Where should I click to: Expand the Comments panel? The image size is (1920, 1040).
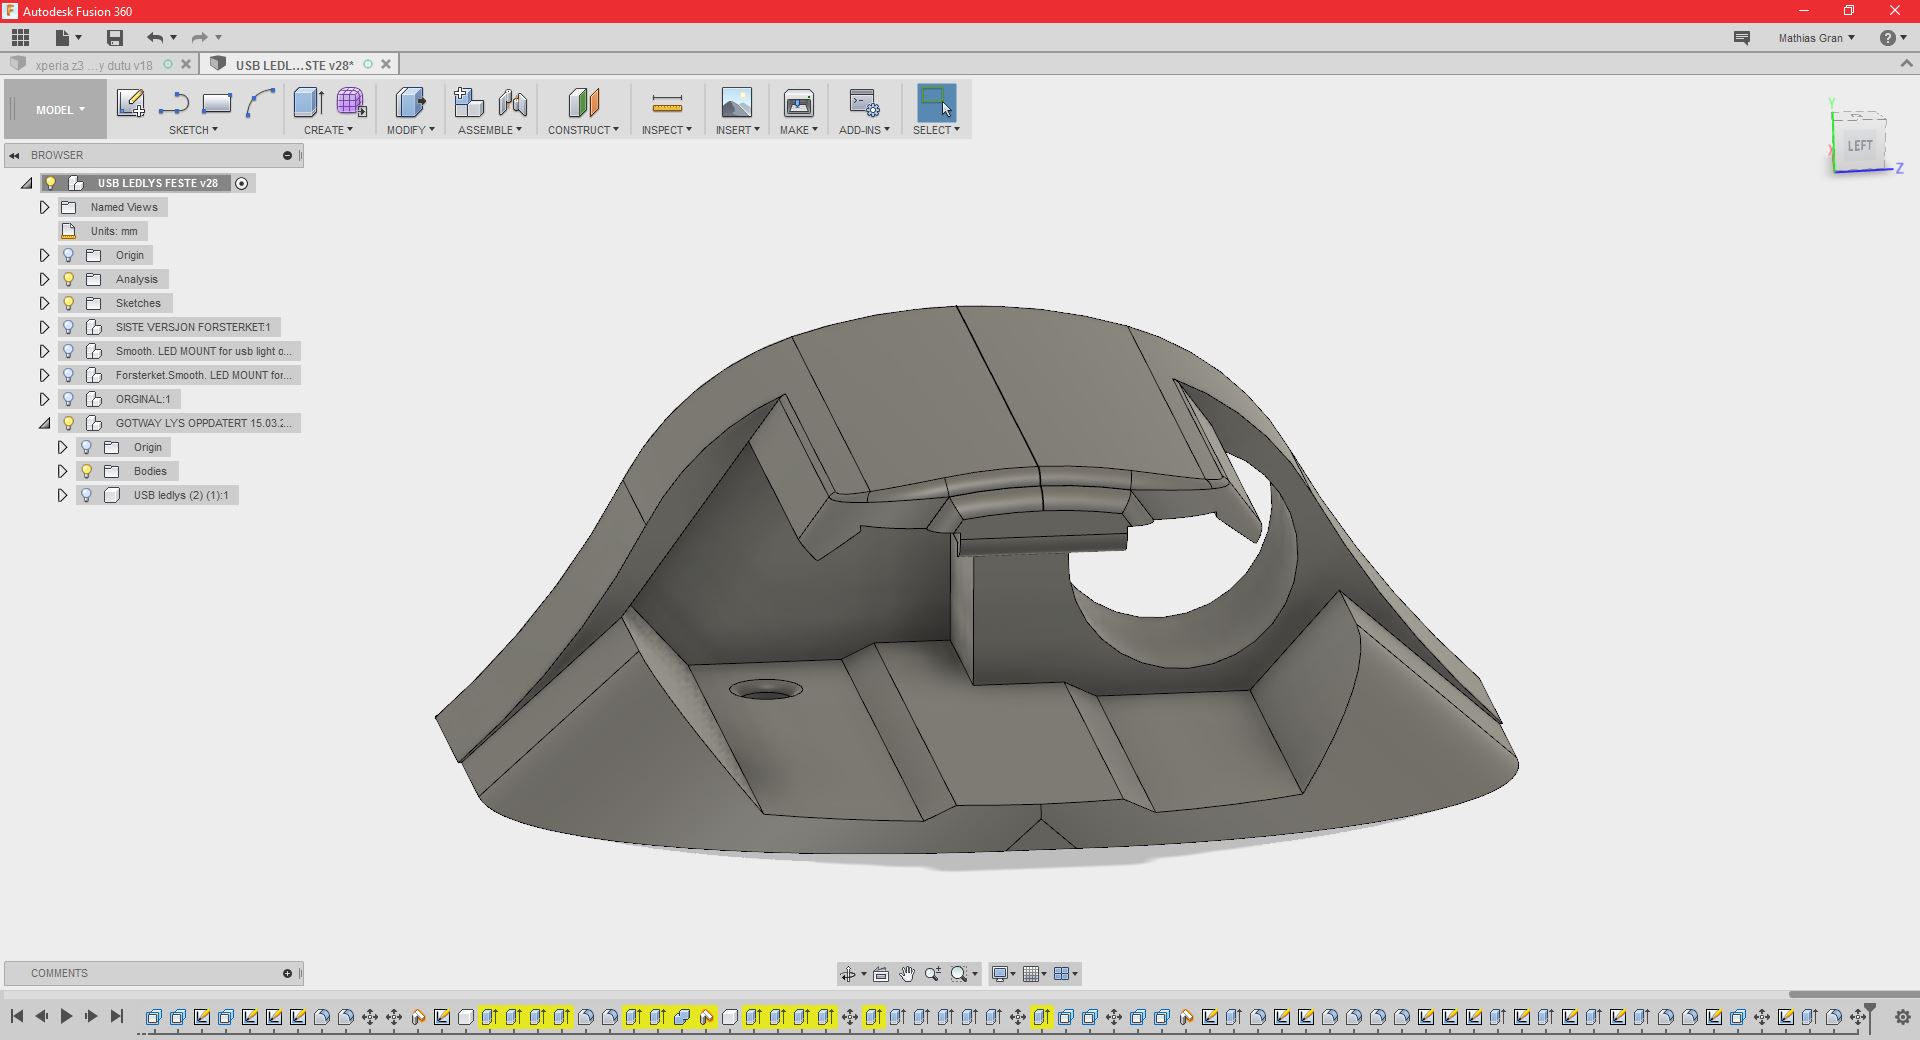tap(287, 973)
